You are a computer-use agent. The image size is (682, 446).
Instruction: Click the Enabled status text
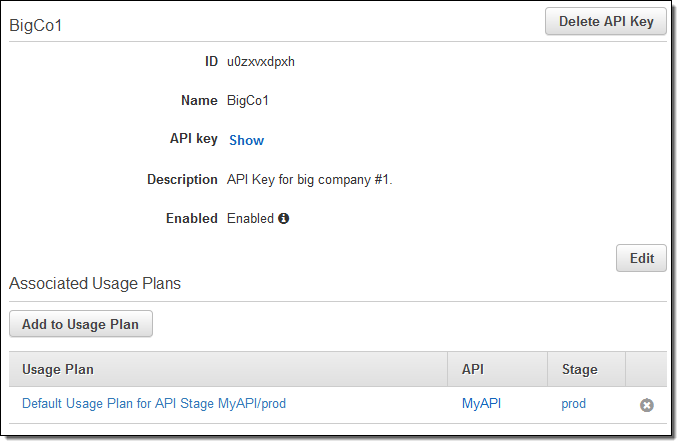(x=250, y=218)
